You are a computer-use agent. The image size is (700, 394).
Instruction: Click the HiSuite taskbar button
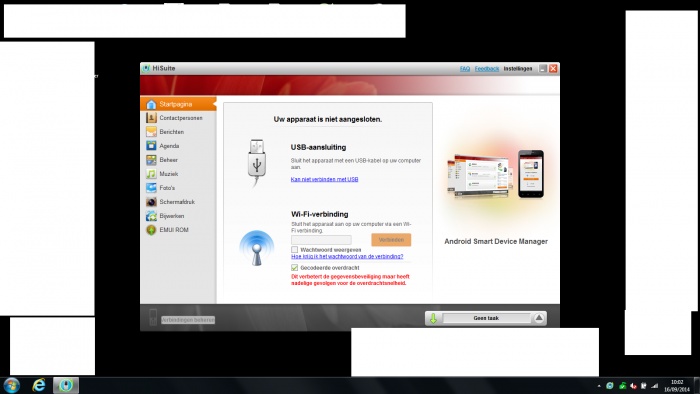click(x=66, y=385)
